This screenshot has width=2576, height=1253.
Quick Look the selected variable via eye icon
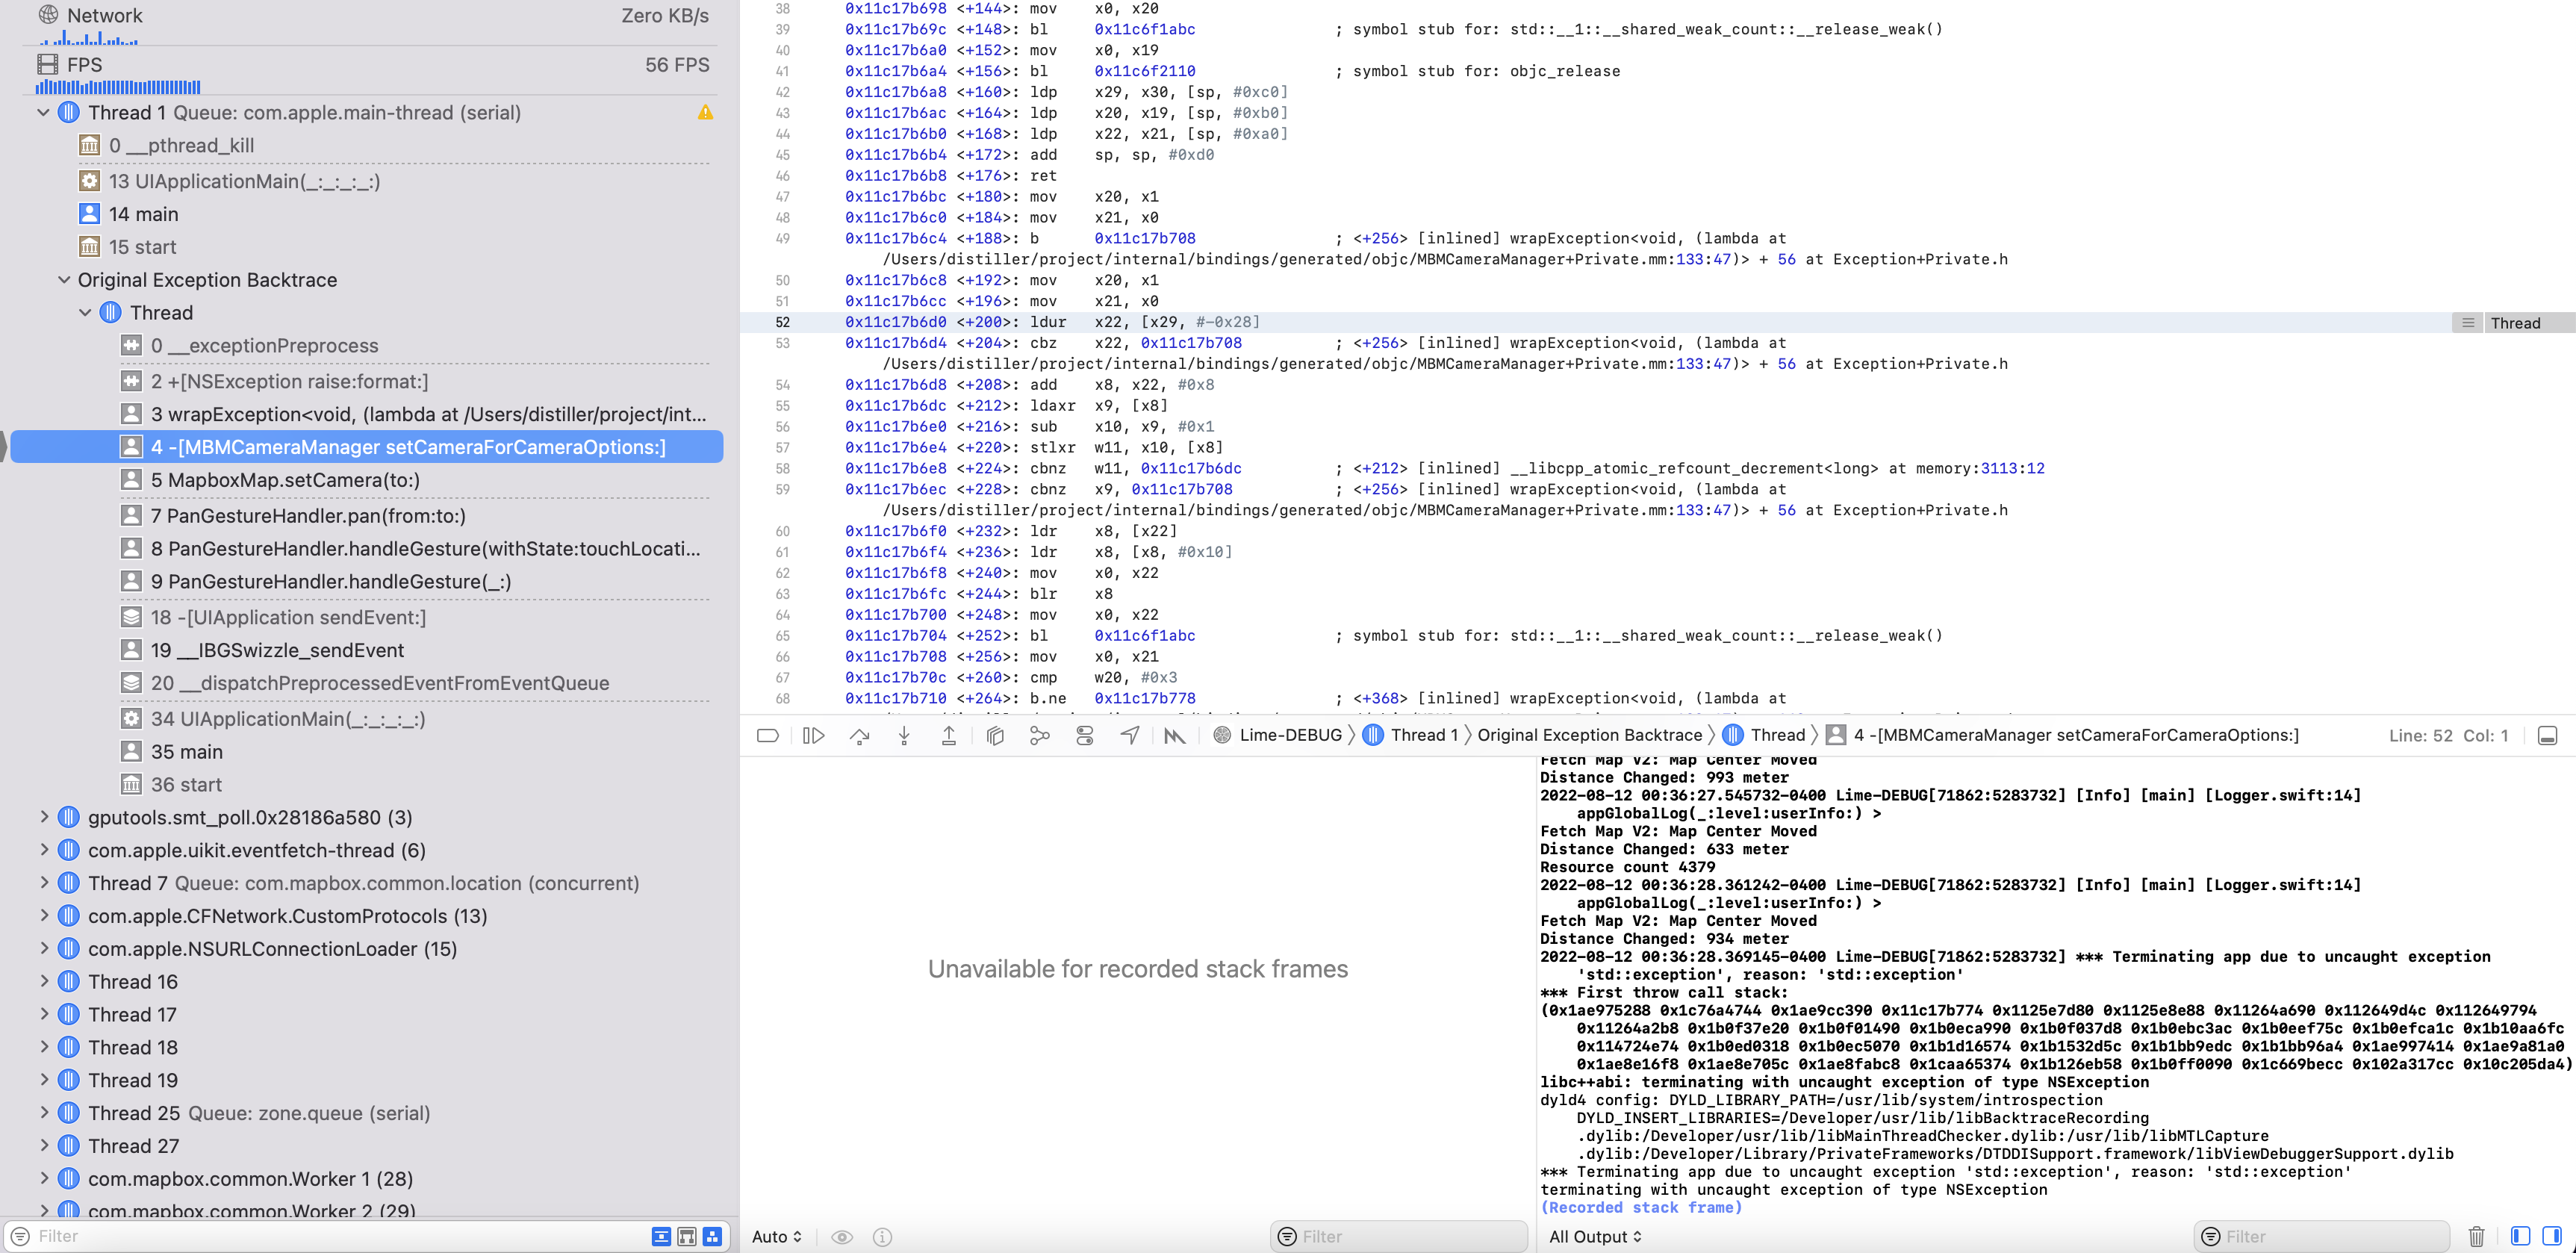842,1237
